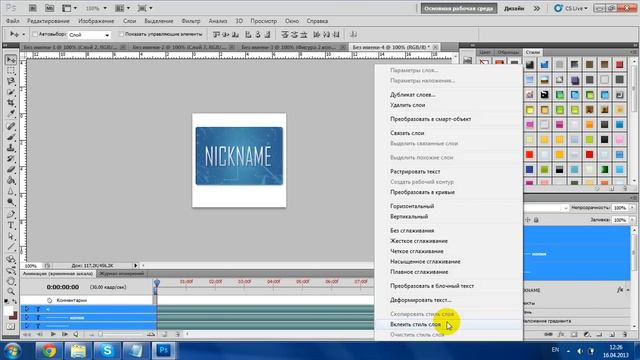Play the animation timeline
This screenshot has width=640, height=360.
click(53, 334)
